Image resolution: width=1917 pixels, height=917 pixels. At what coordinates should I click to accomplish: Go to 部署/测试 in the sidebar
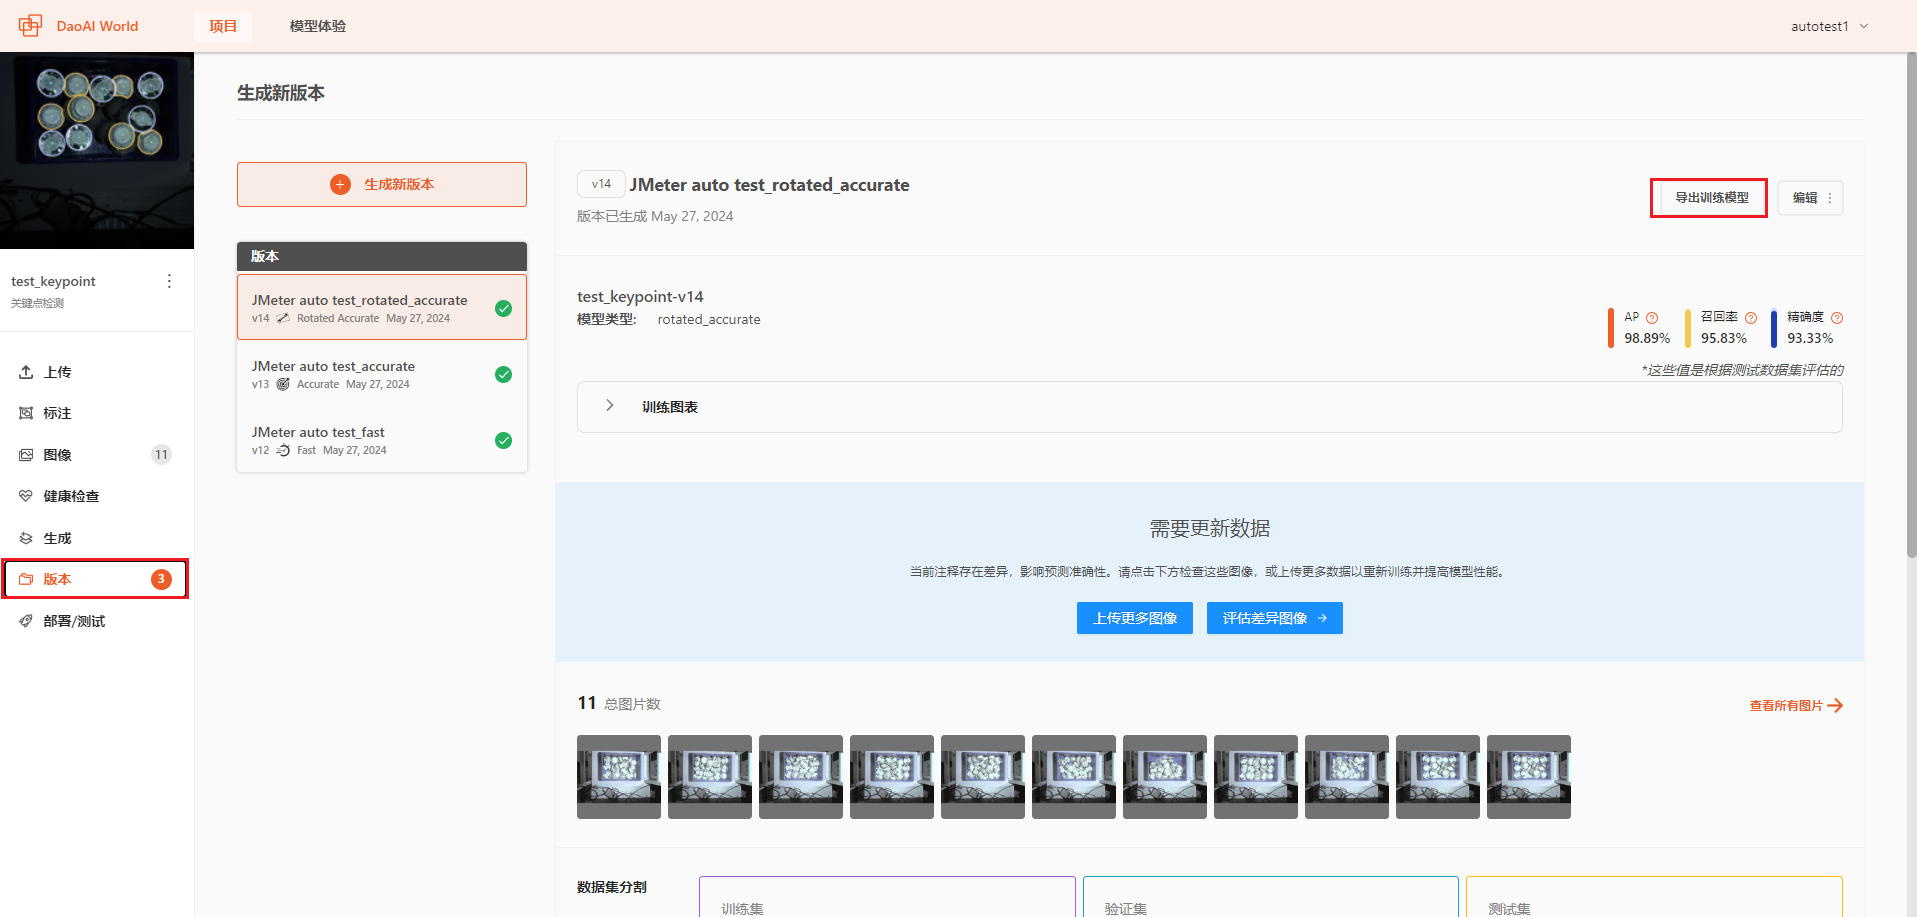point(97,621)
